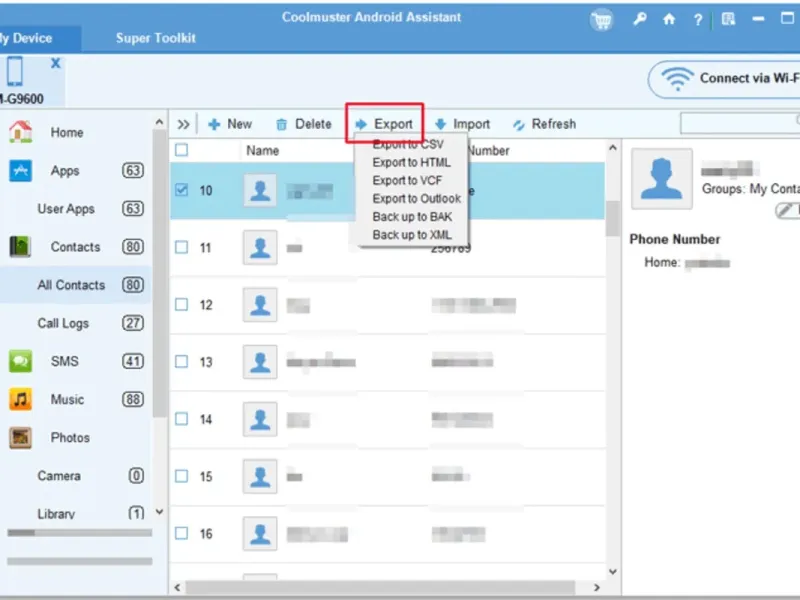Viewport: 800px width, 600px height.
Task: Click the Photos picture icon
Action: click(20, 437)
